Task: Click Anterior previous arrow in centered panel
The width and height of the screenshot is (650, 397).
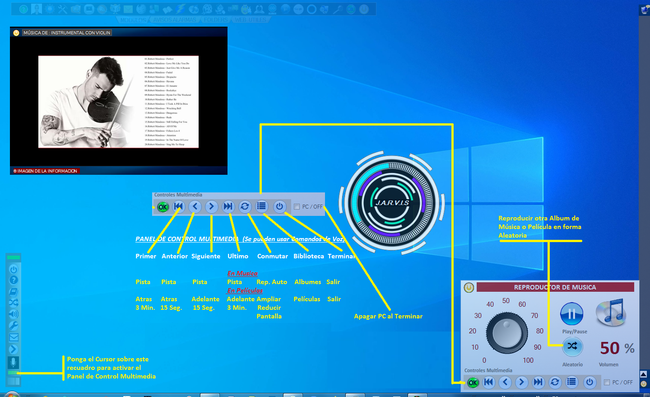Action: 195,206
